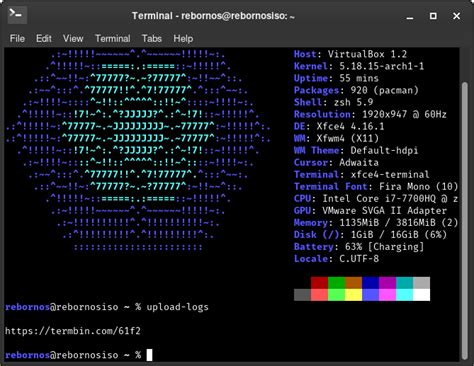
Task: Click the magenta color block
Action: pyautogui.click(x=387, y=295)
